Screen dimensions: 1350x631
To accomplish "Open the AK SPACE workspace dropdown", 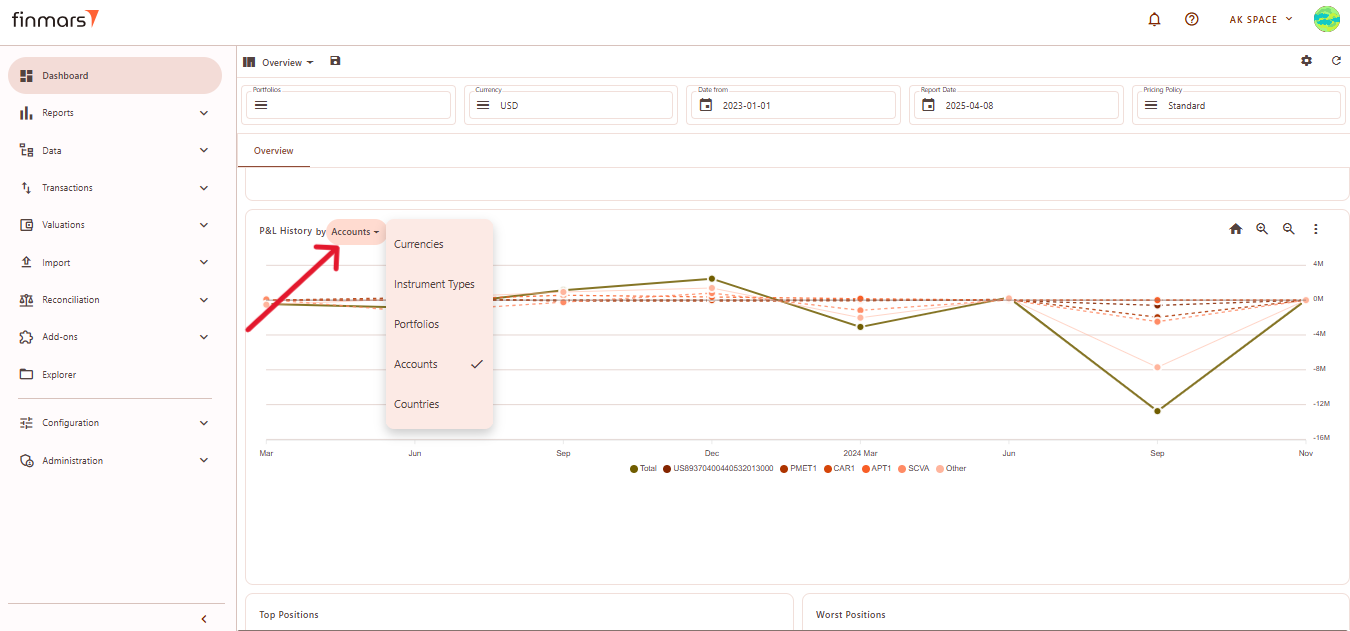I will click(1260, 19).
